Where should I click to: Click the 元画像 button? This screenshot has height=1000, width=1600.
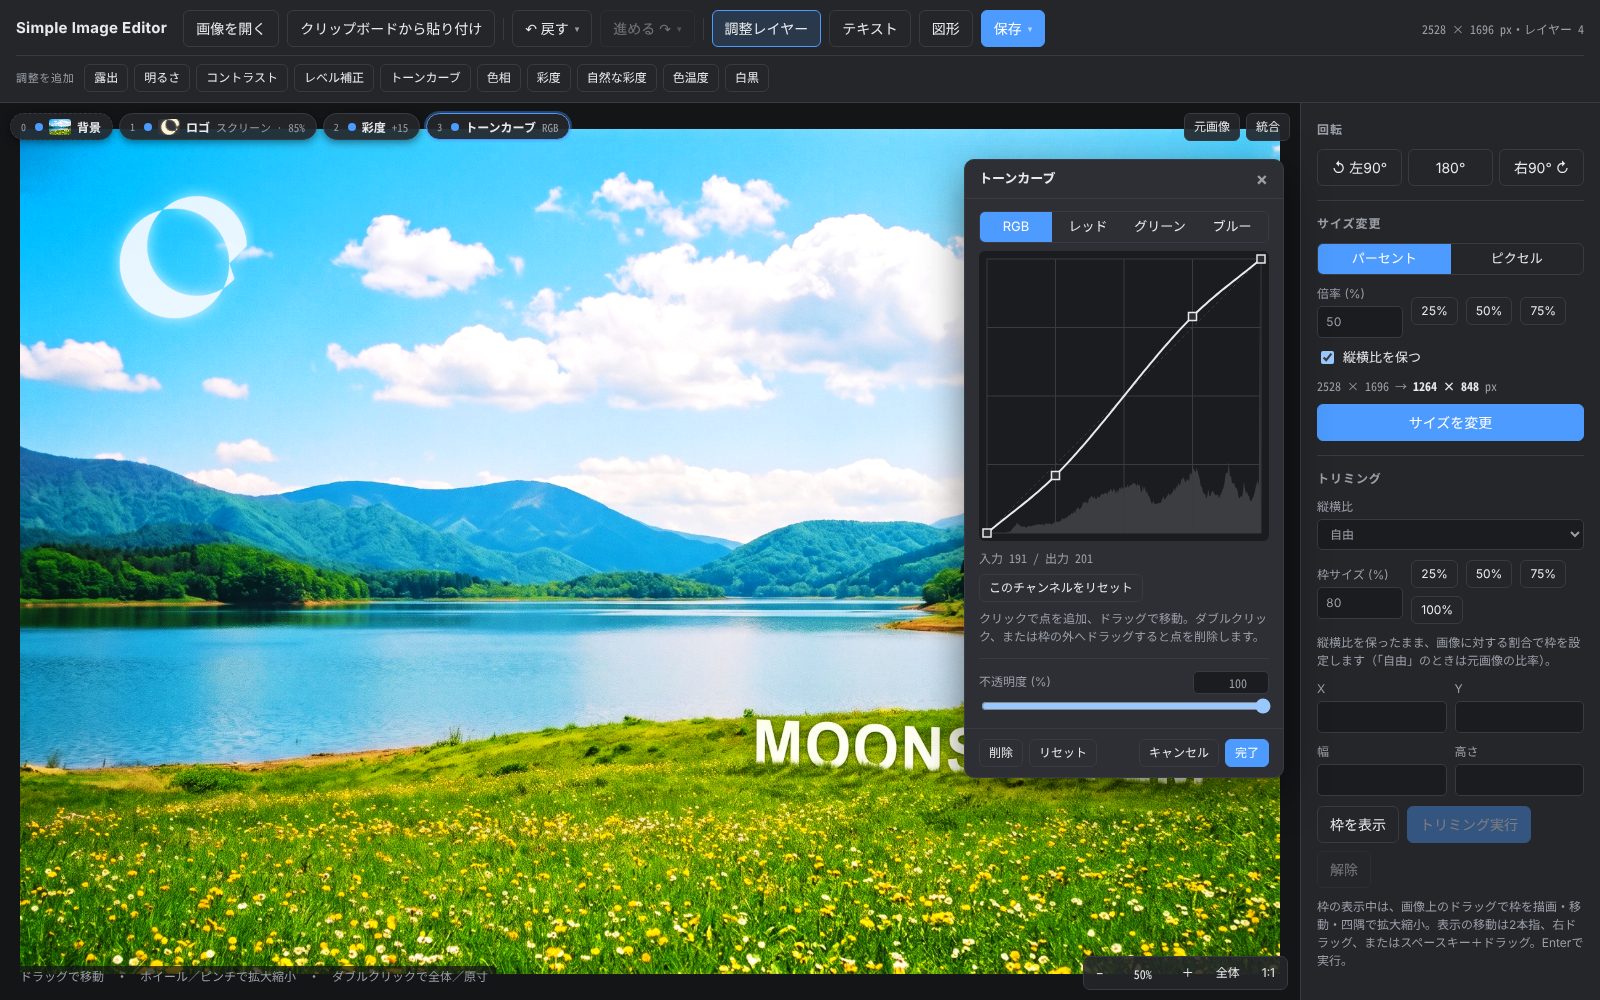[x=1212, y=127]
